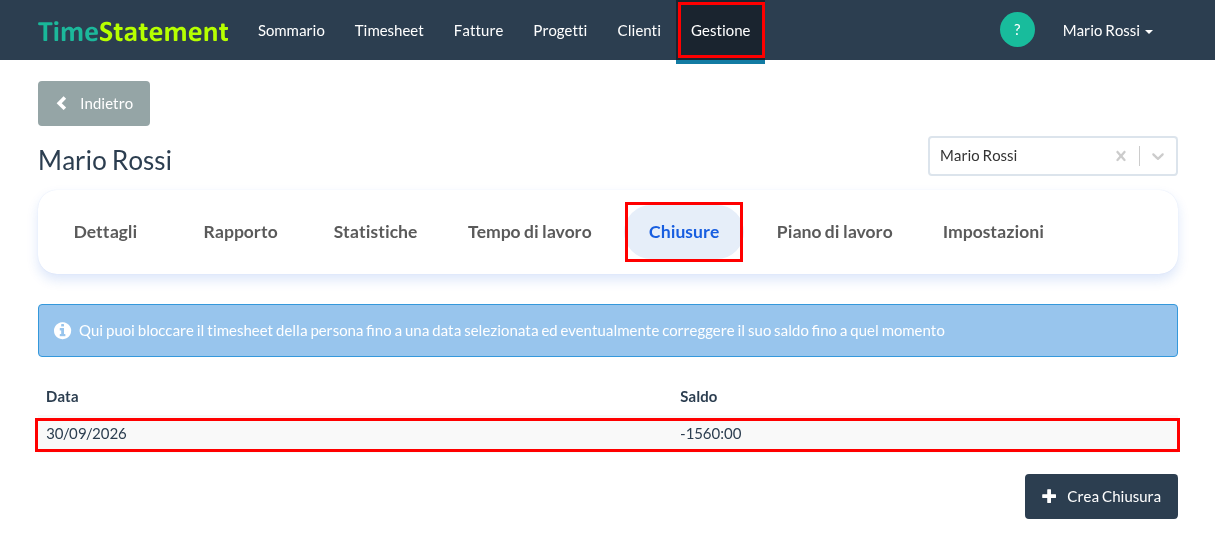Open the Mario Rossi user menu
Image resolution: width=1215 pixels, height=543 pixels.
point(1107,31)
